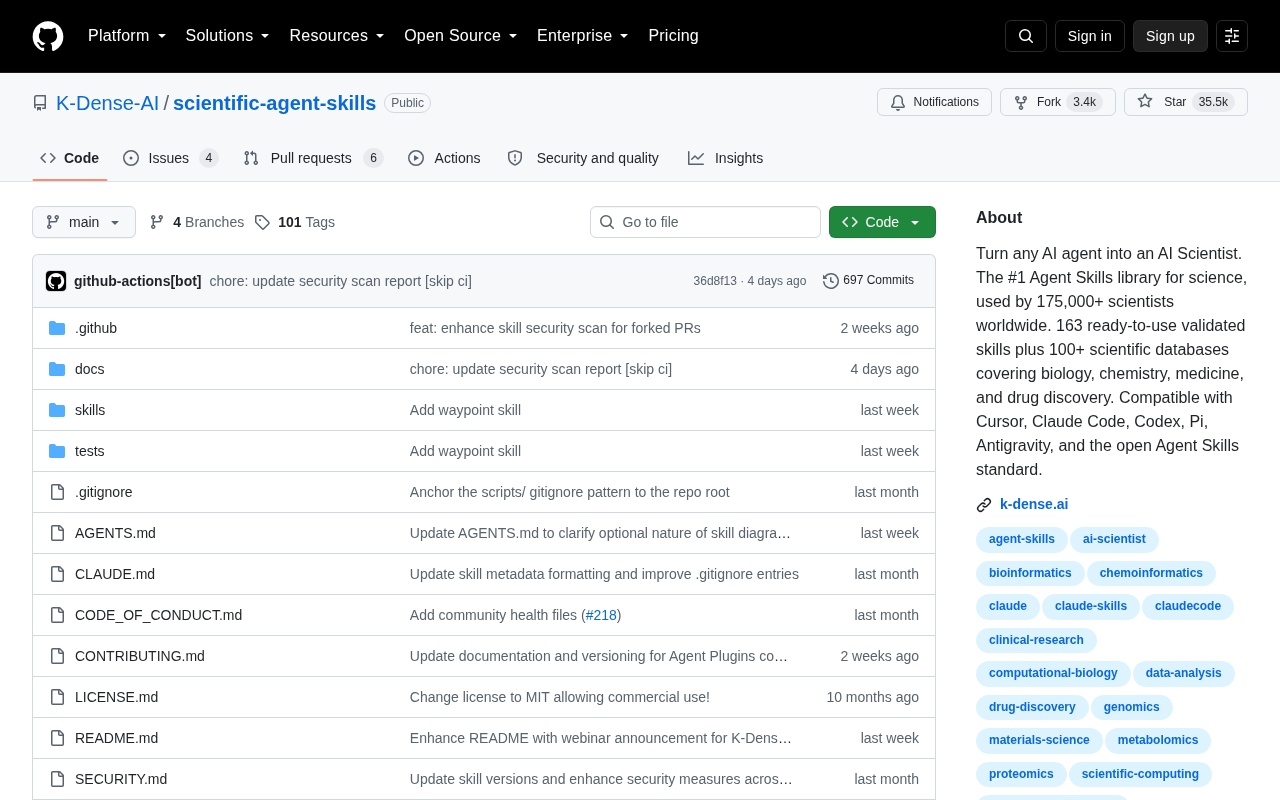
Task: Click the file icon for CLAUDE.md
Action: [x=57, y=574]
